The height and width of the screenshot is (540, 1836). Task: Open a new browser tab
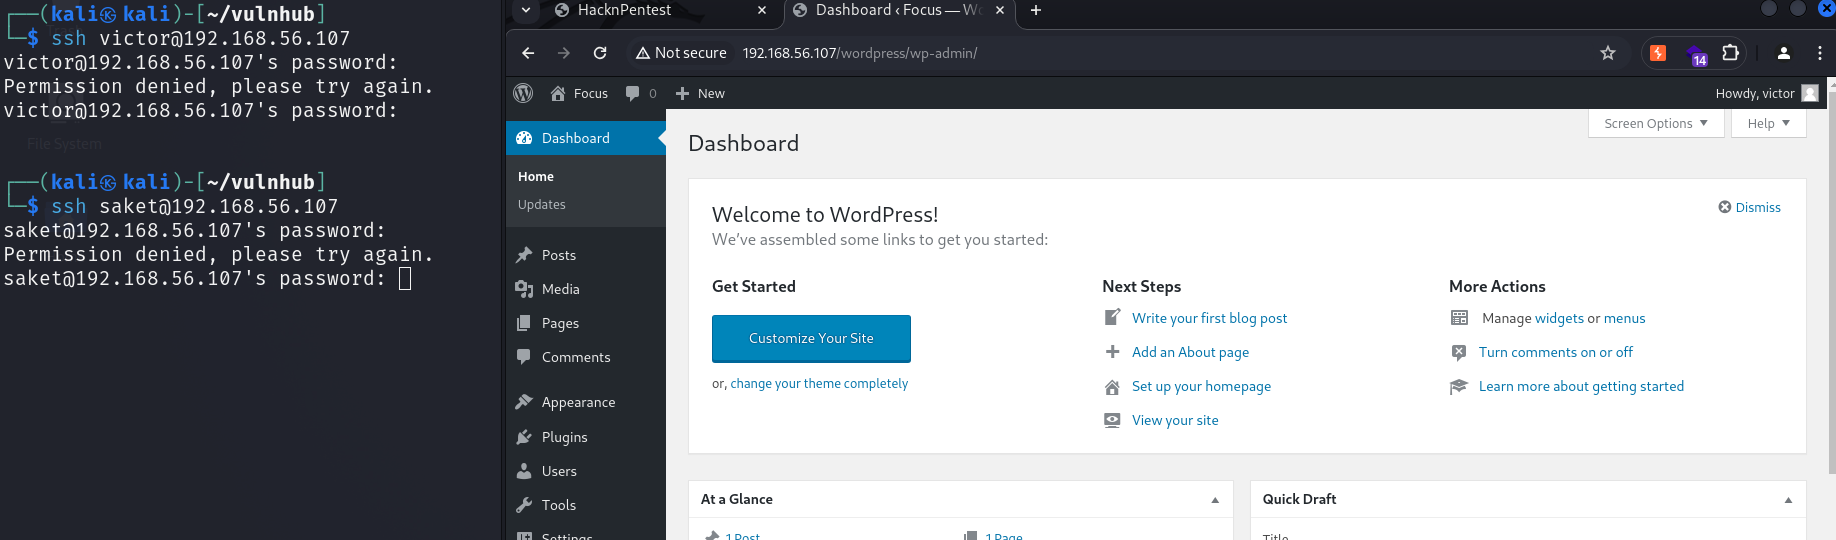[x=1036, y=10]
